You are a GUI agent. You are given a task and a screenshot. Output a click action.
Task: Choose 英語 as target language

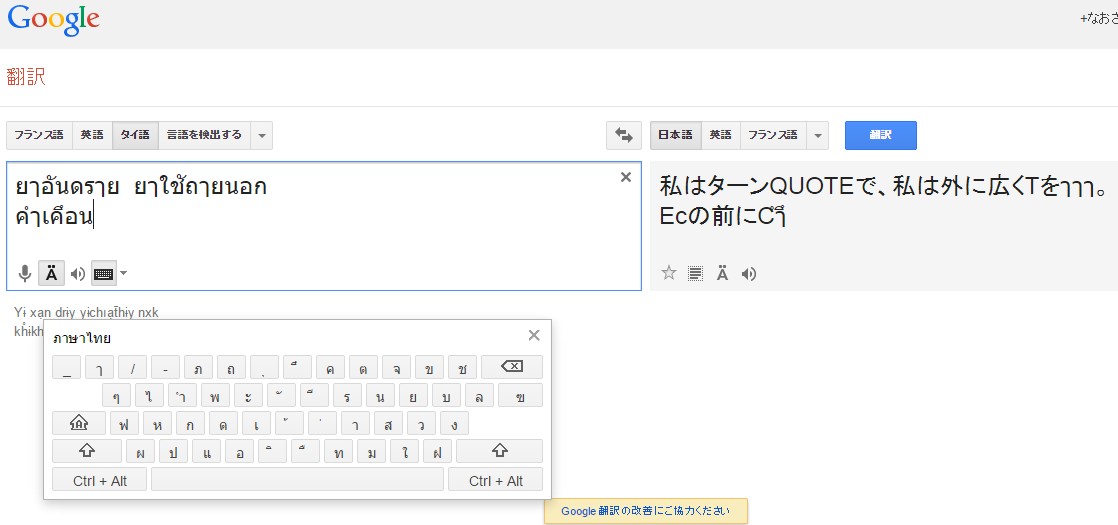[721, 135]
